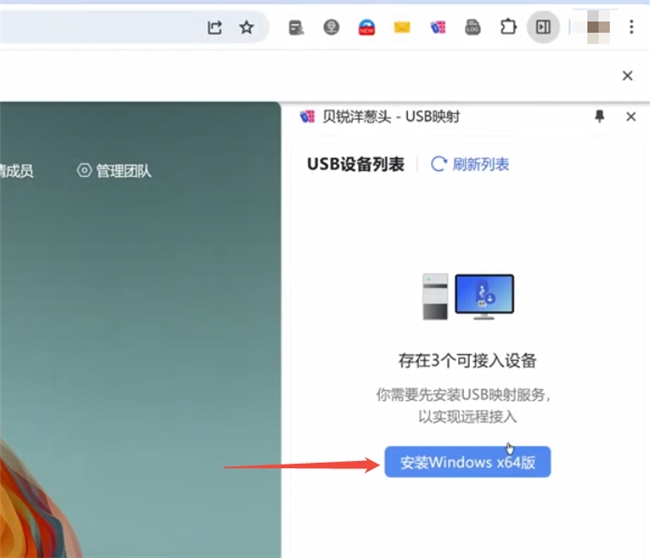Viewport: 650px width, 558px height.
Task: Open the first gray document extension icon
Action: coord(296,28)
